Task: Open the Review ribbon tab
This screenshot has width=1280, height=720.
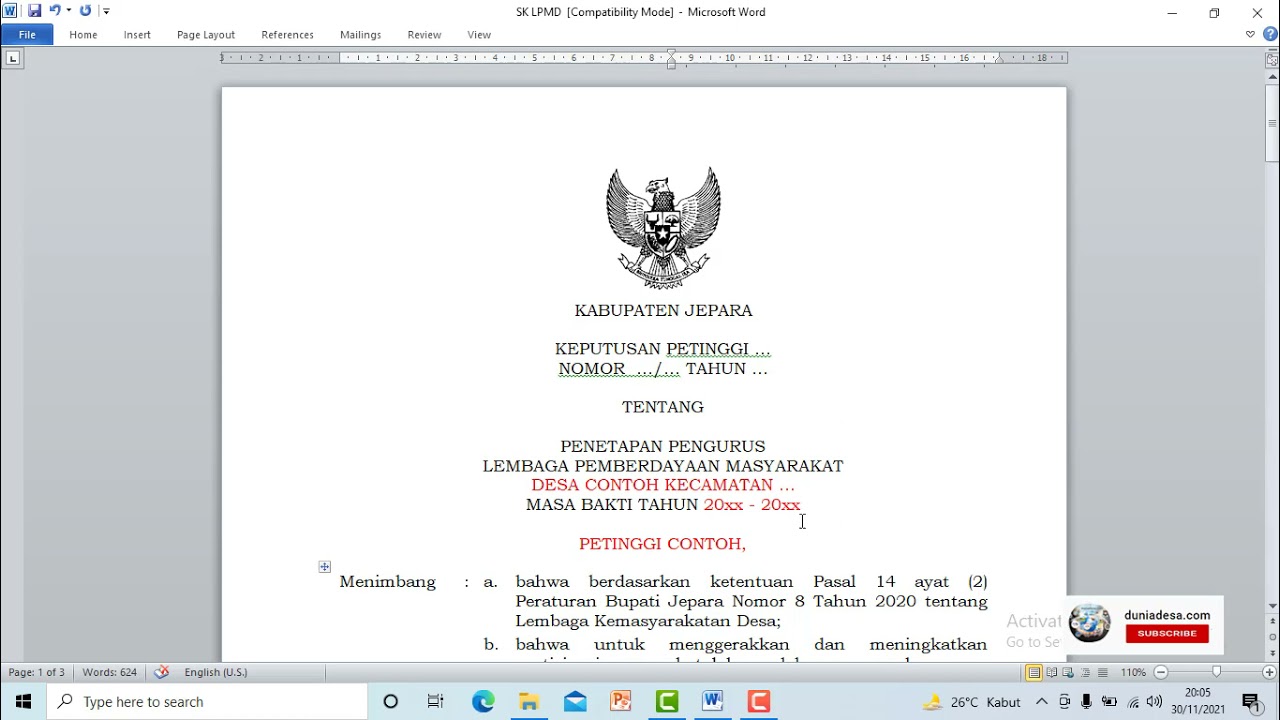Action: [424, 34]
